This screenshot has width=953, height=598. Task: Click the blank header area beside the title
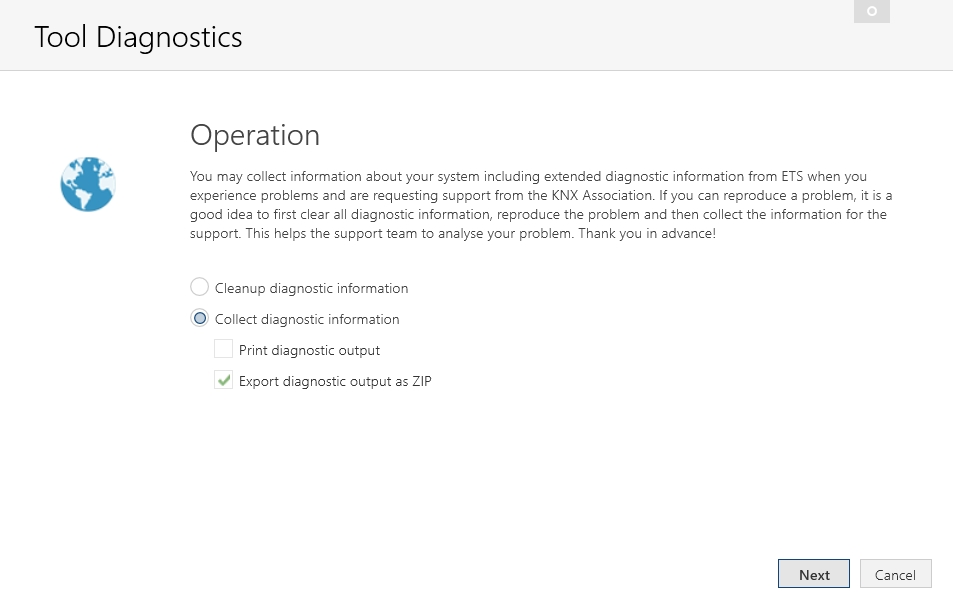click(x=547, y=36)
